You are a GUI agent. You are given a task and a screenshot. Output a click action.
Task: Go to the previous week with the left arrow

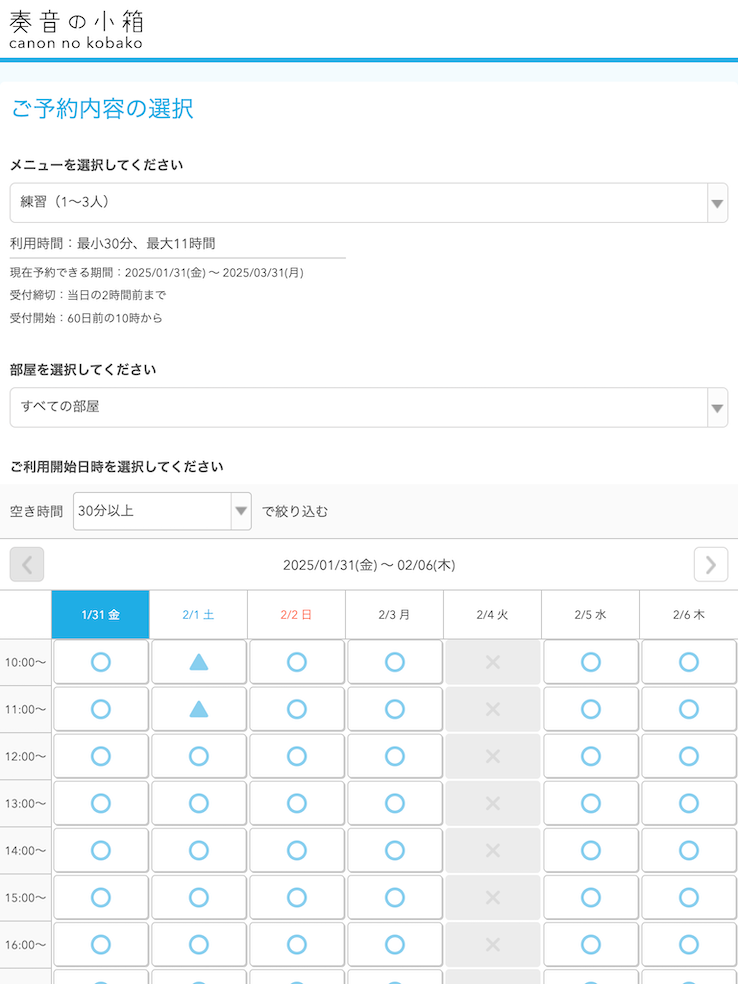[x=27, y=565]
